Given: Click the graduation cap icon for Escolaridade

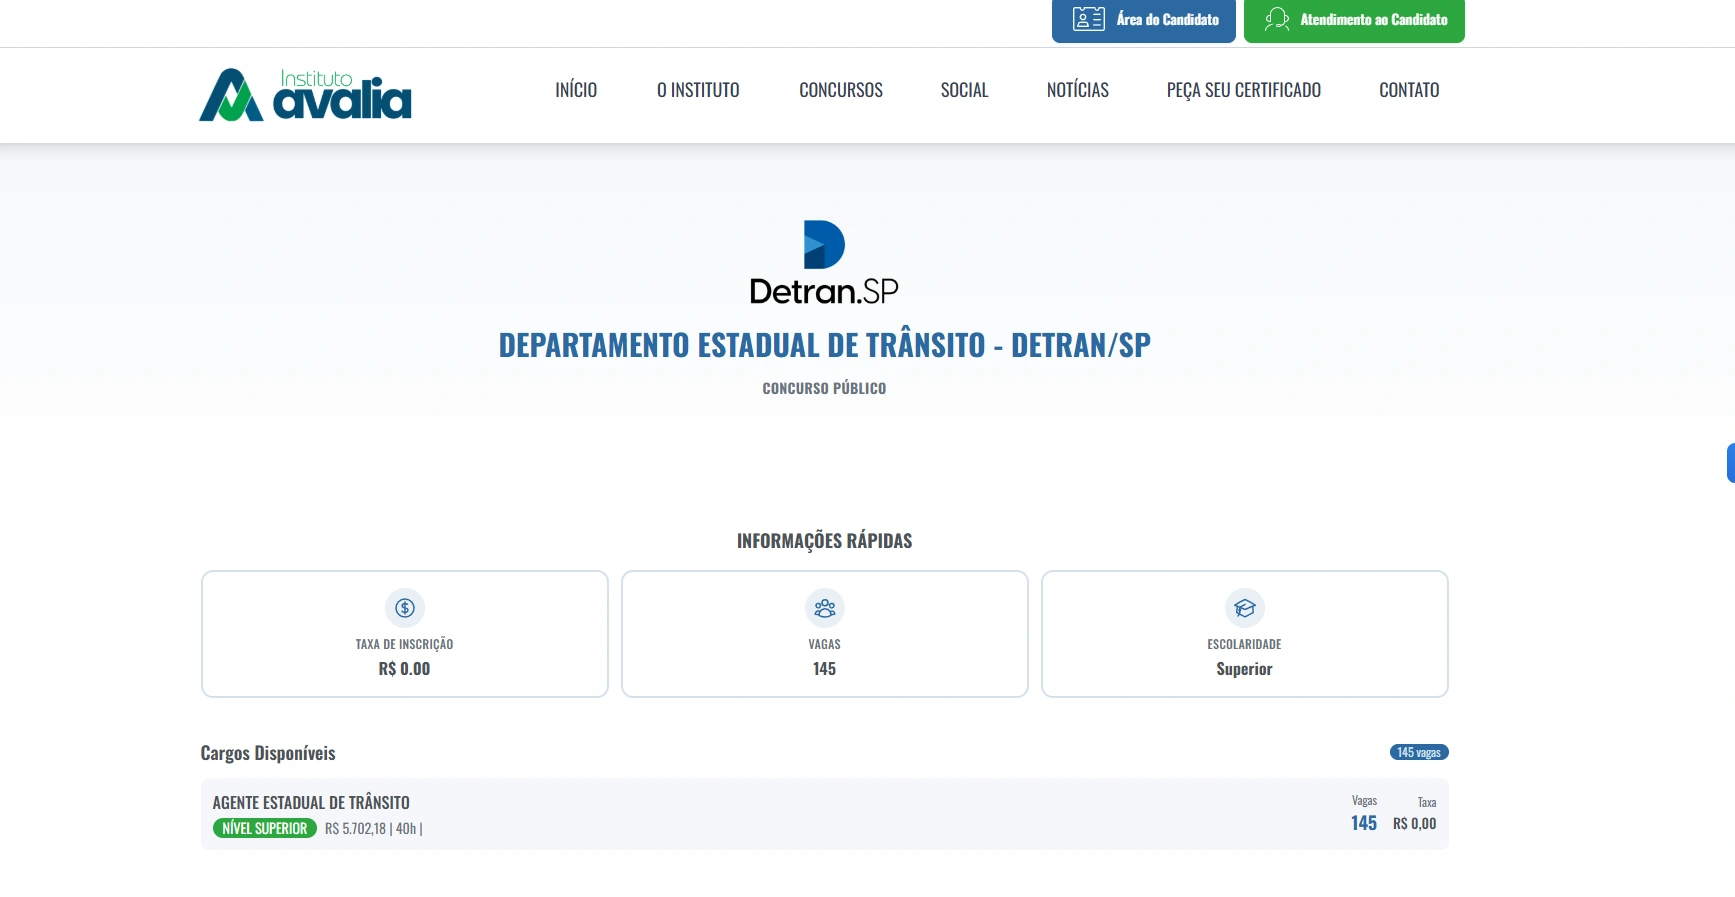Looking at the screenshot, I should [1245, 607].
